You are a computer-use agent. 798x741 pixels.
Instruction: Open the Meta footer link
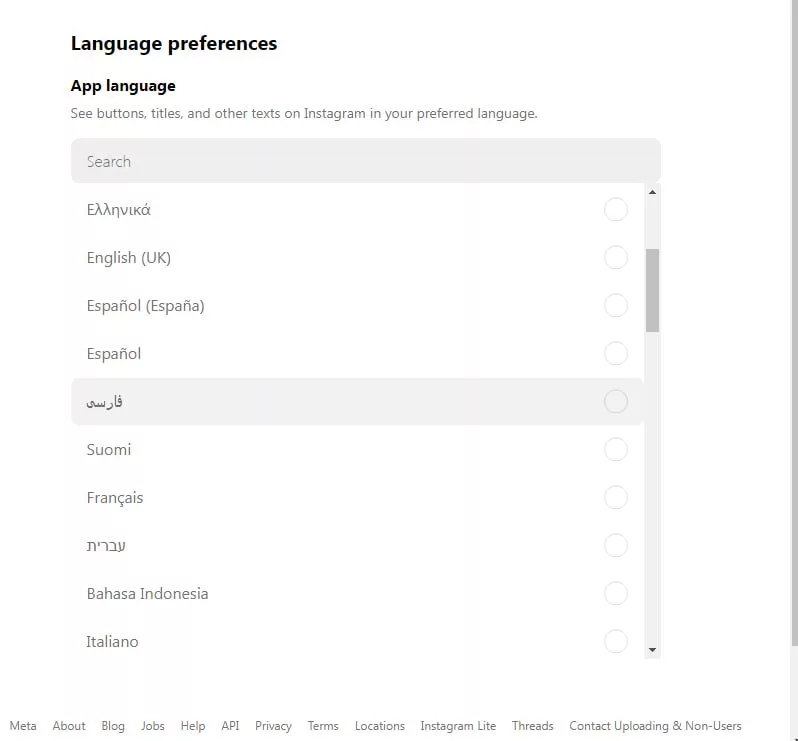click(23, 726)
